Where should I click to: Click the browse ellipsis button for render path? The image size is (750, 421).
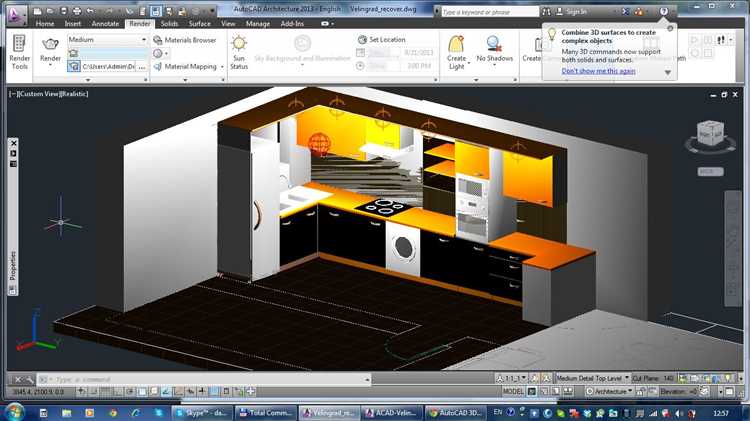142,66
